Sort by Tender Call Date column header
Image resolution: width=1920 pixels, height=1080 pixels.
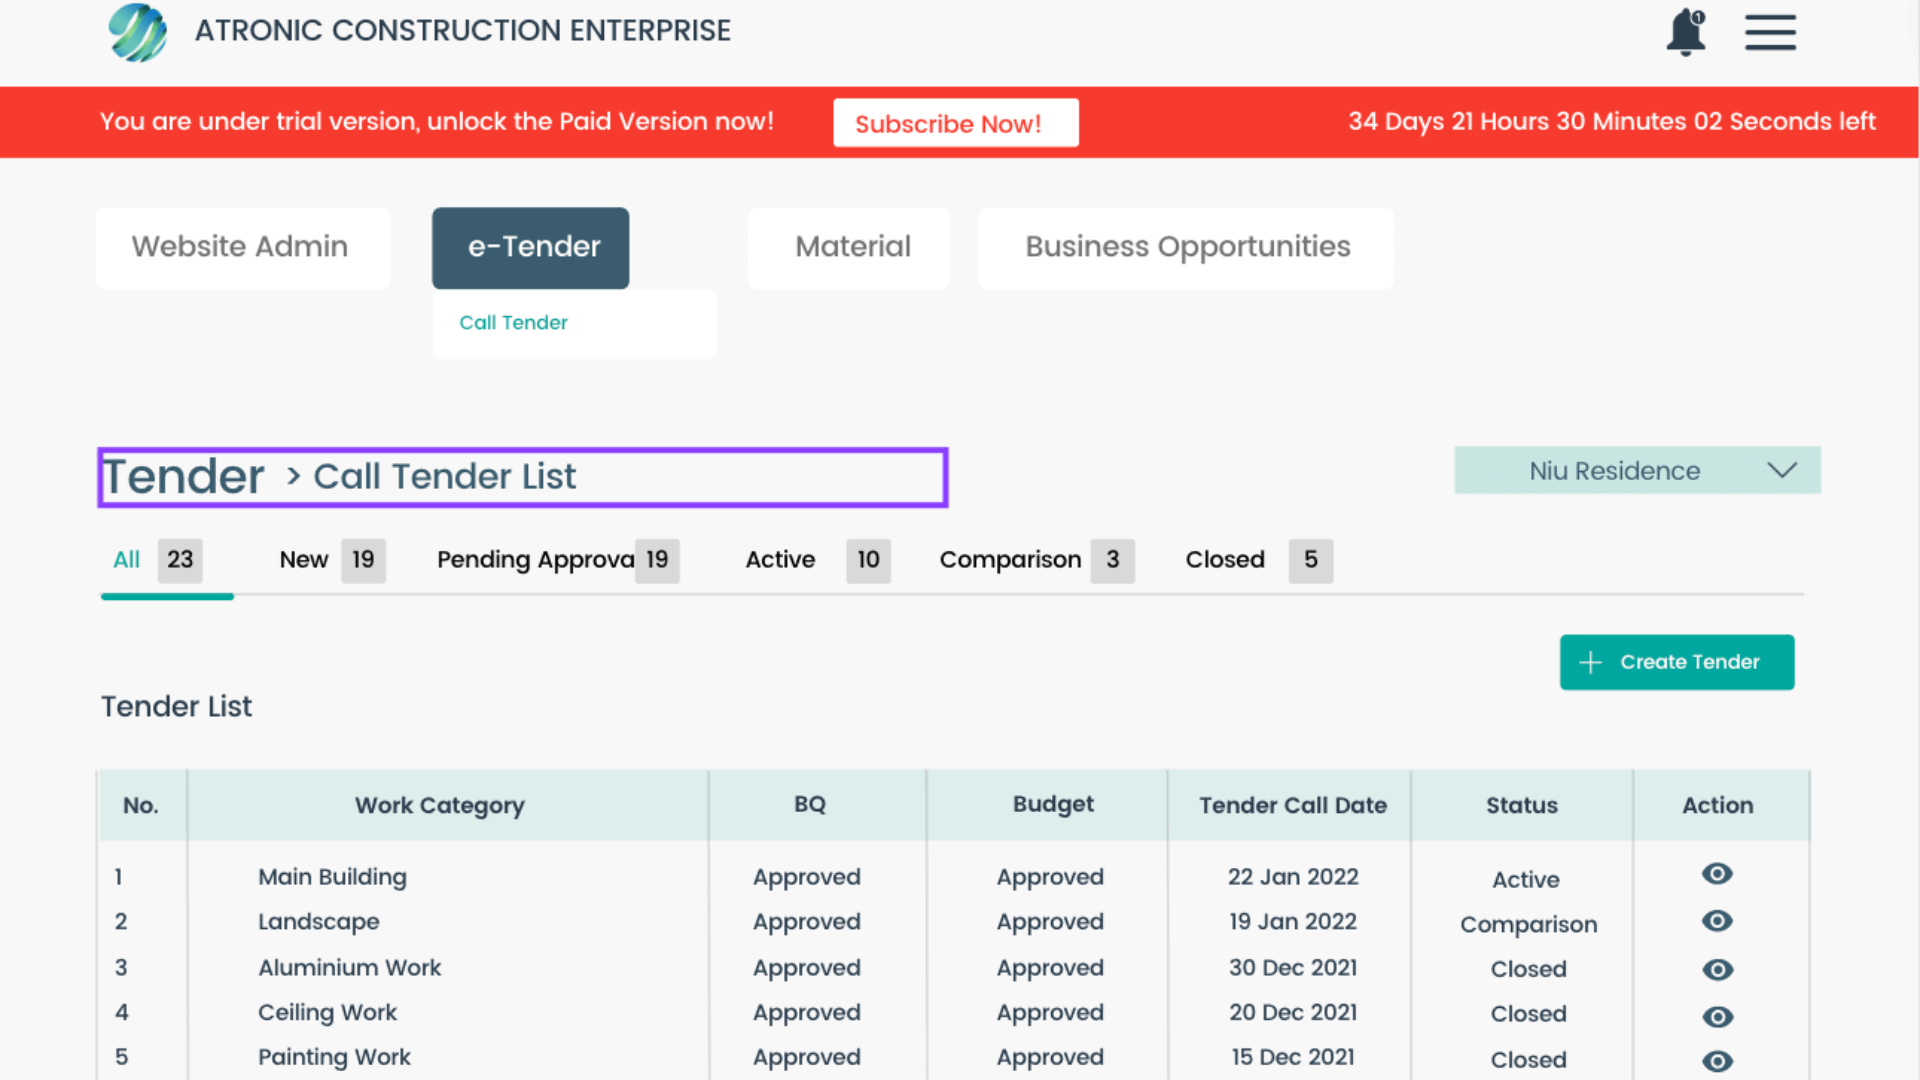tap(1292, 805)
